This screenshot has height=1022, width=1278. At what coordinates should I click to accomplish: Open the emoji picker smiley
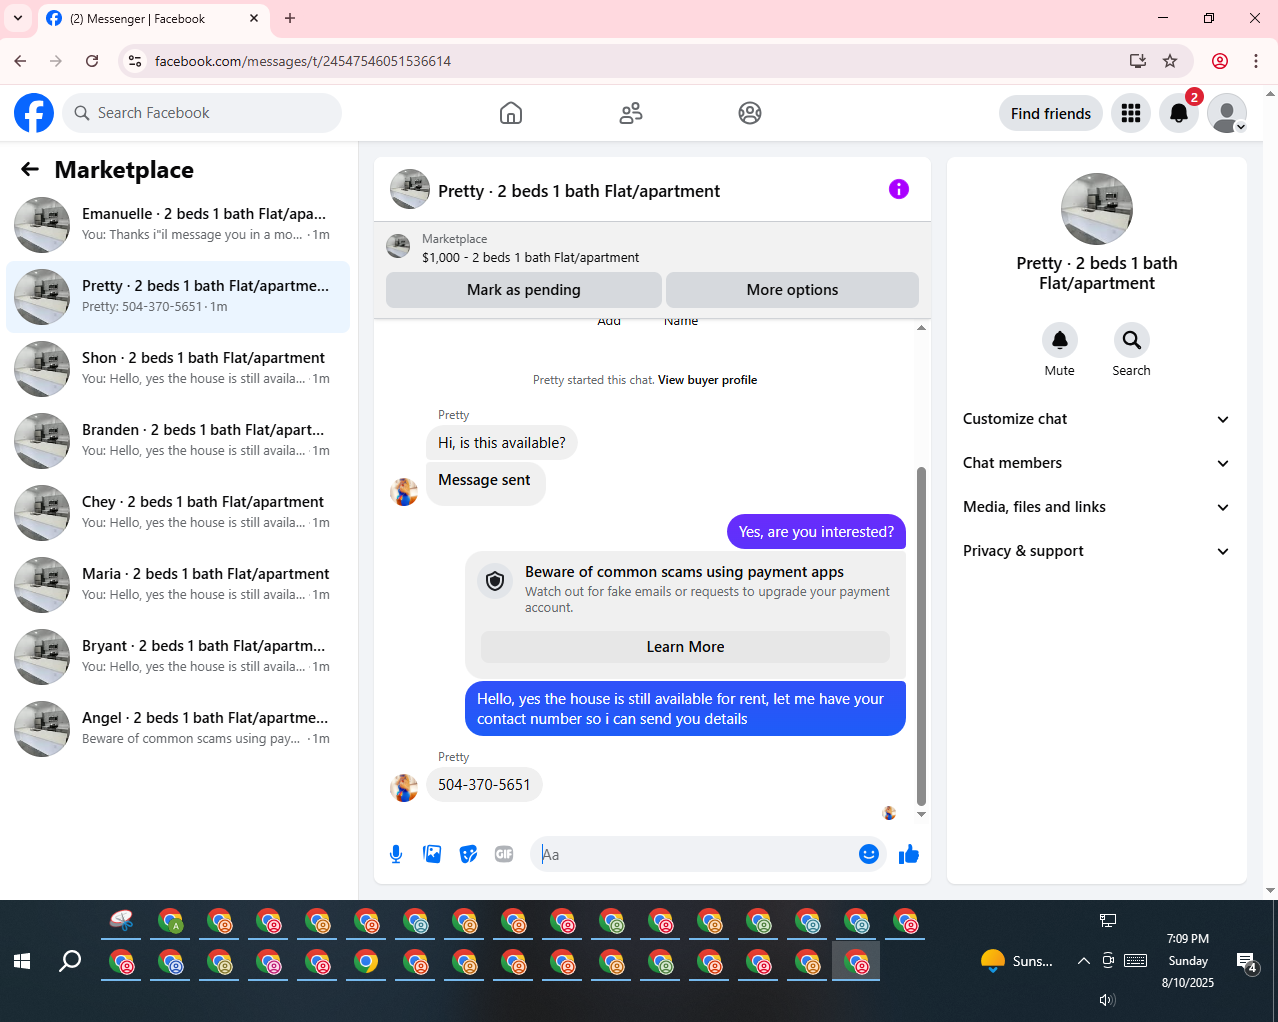tap(869, 854)
